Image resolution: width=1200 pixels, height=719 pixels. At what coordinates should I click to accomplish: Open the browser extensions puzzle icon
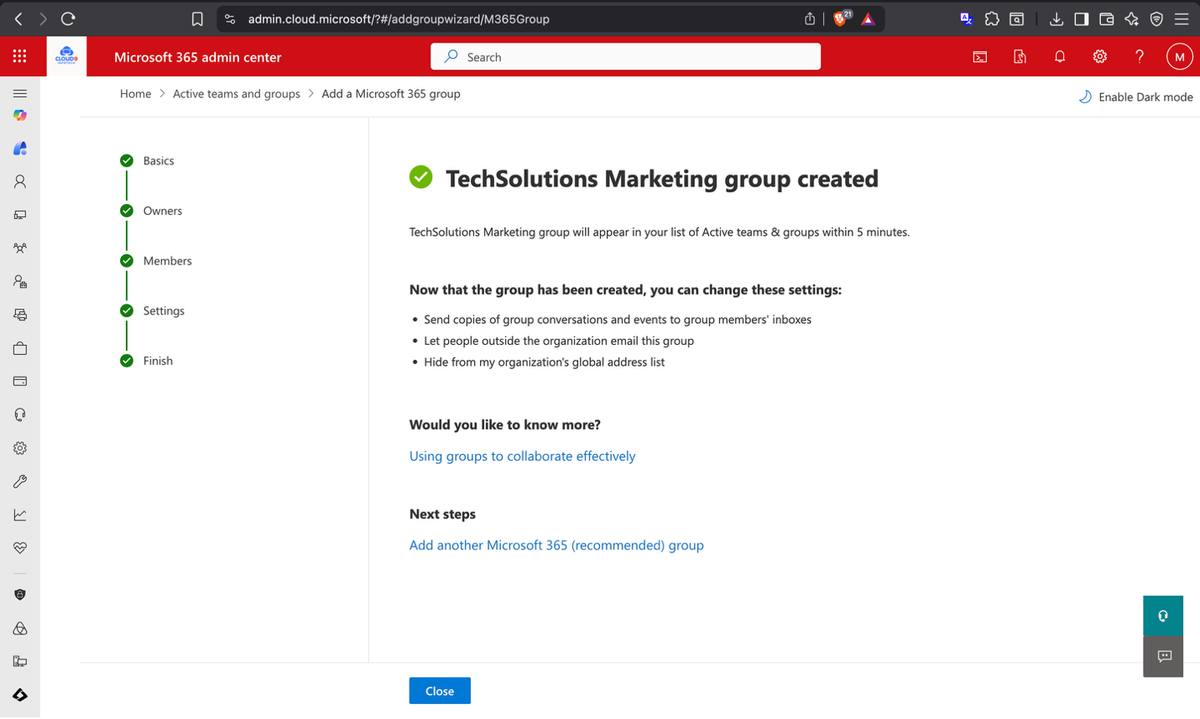click(x=992, y=19)
